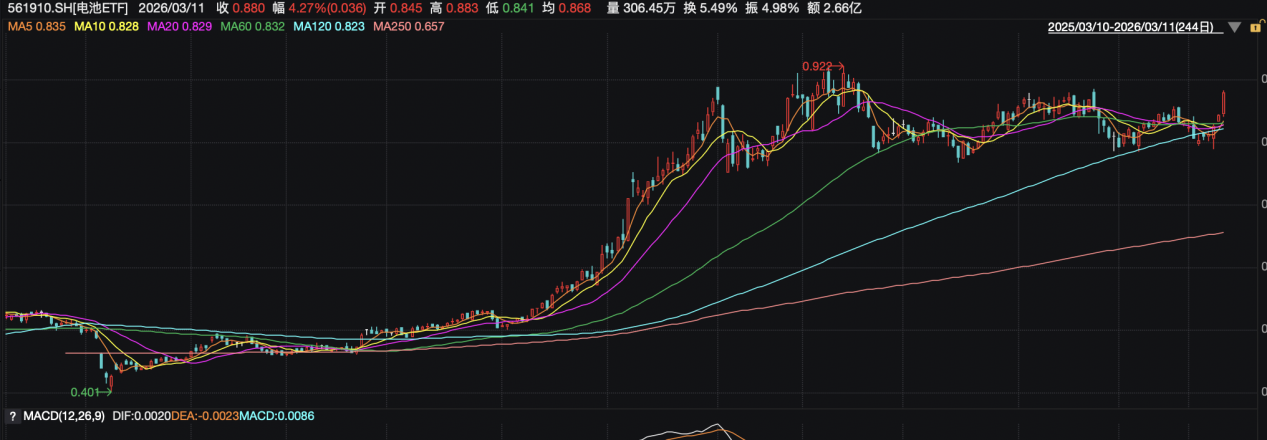Click the 4.27% change percentage value
The image size is (1267, 440).
[x=307, y=8]
